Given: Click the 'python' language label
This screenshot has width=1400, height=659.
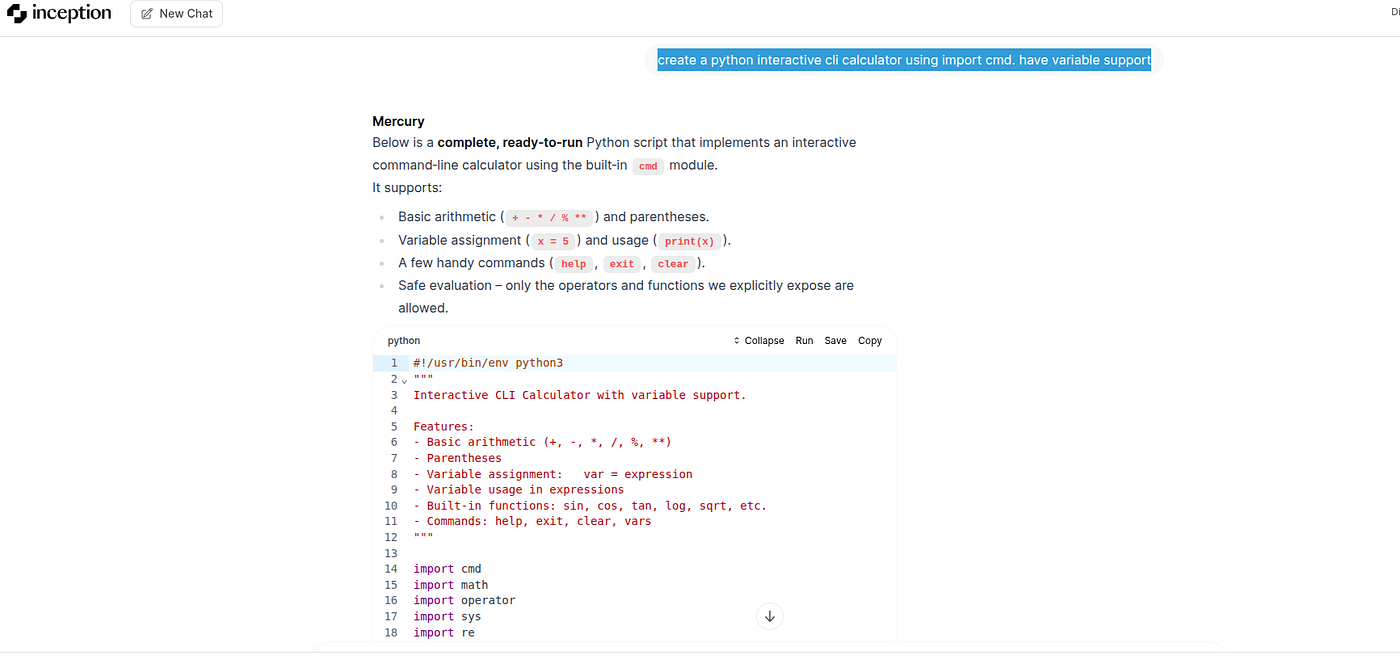Looking at the screenshot, I should point(404,341).
